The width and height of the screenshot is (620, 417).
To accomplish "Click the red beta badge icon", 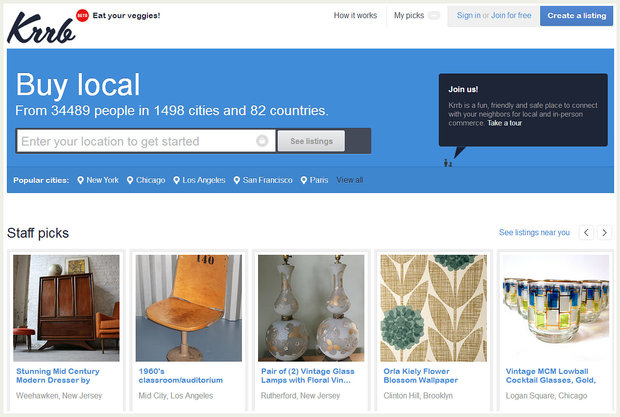I will [x=82, y=16].
